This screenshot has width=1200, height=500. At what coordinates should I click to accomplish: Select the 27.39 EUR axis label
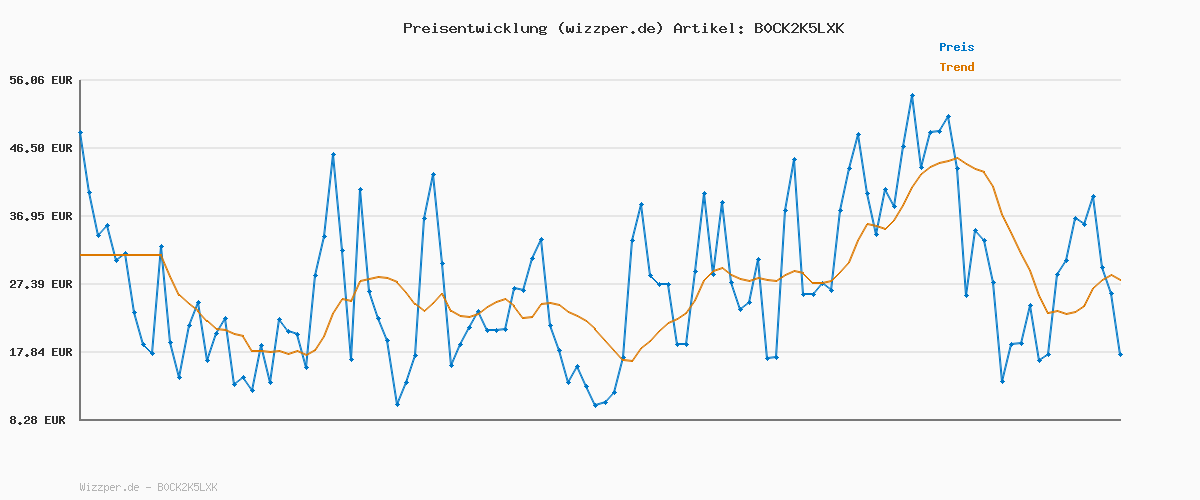[41, 284]
